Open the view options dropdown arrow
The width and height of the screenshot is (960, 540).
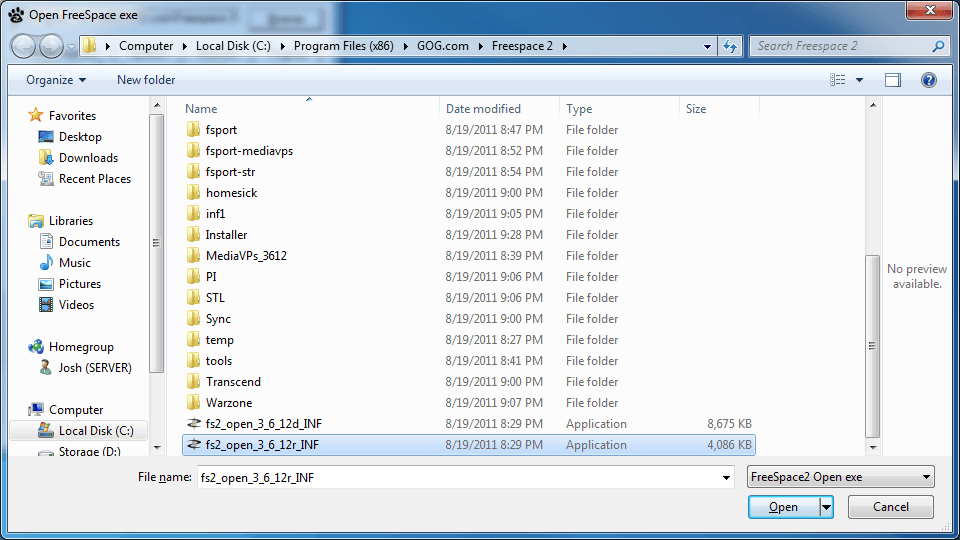point(860,80)
